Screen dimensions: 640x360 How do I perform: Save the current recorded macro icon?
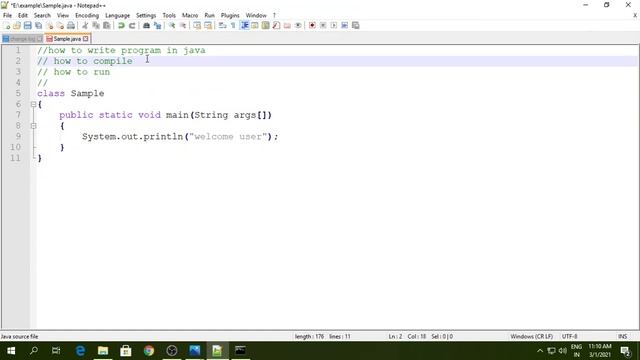tap(356, 25)
